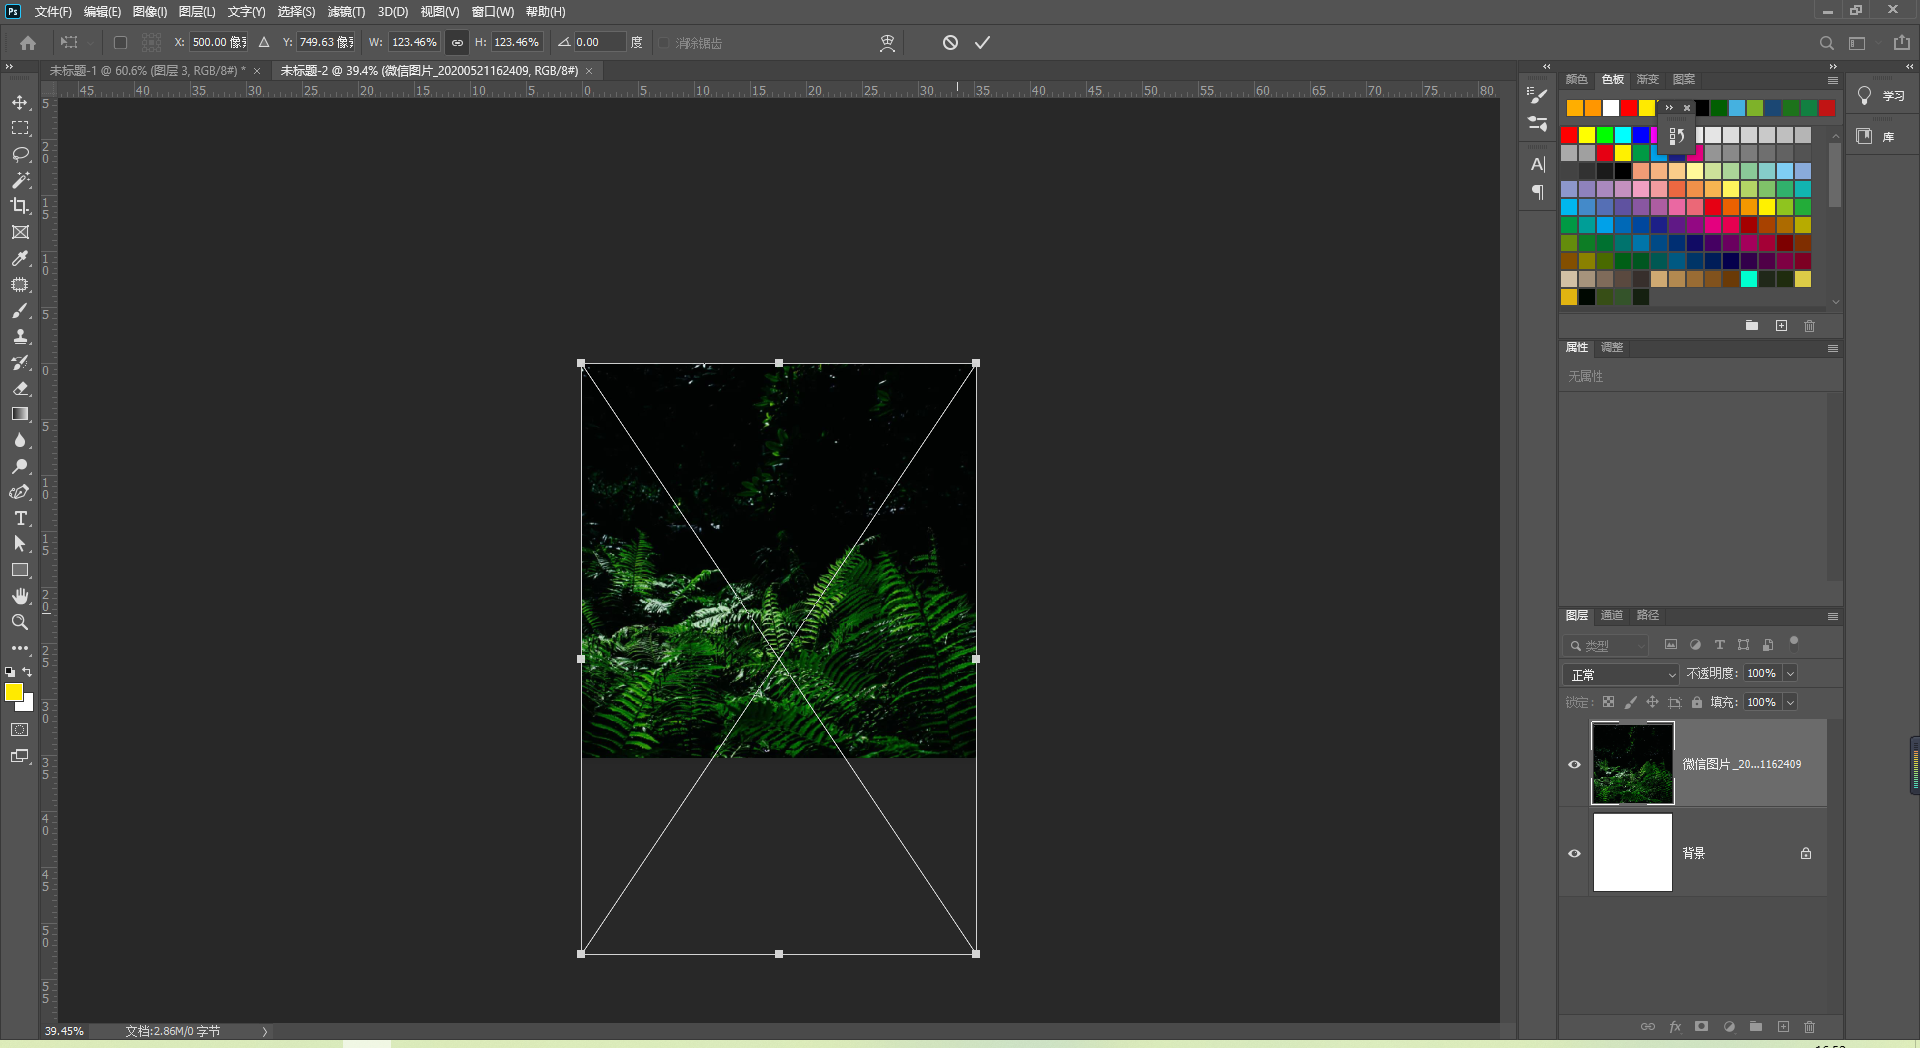
Task: Click the yellow foreground color swatch
Action: pyautogui.click(x=13, y=691)
